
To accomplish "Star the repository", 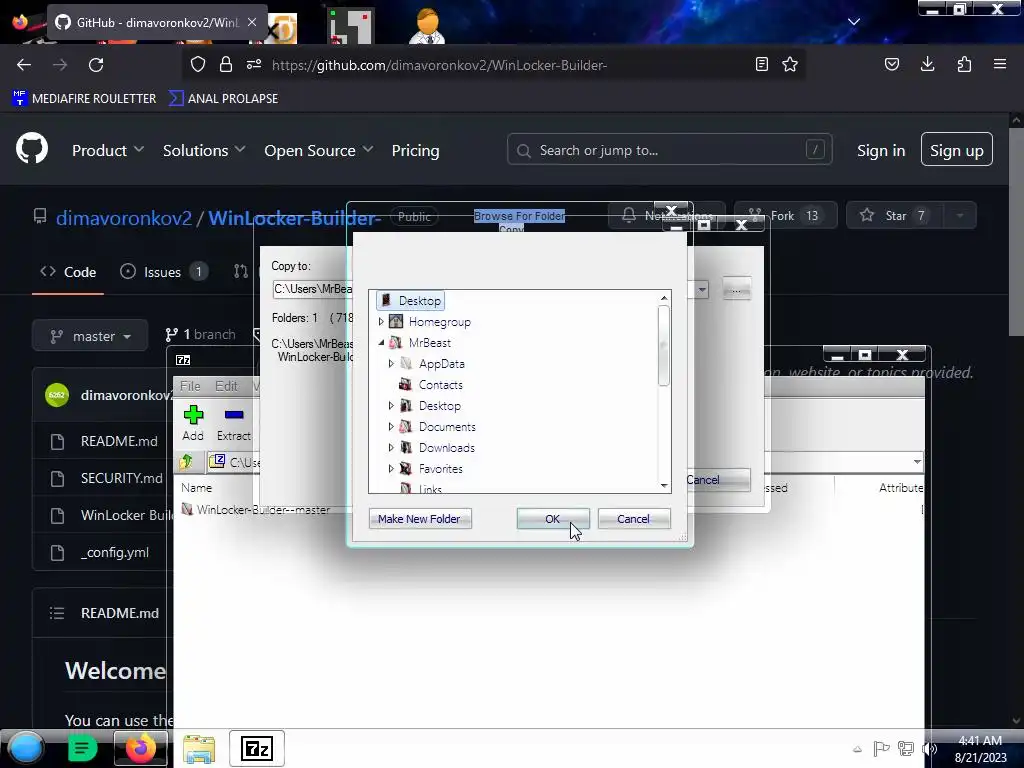I will point(895,216).
